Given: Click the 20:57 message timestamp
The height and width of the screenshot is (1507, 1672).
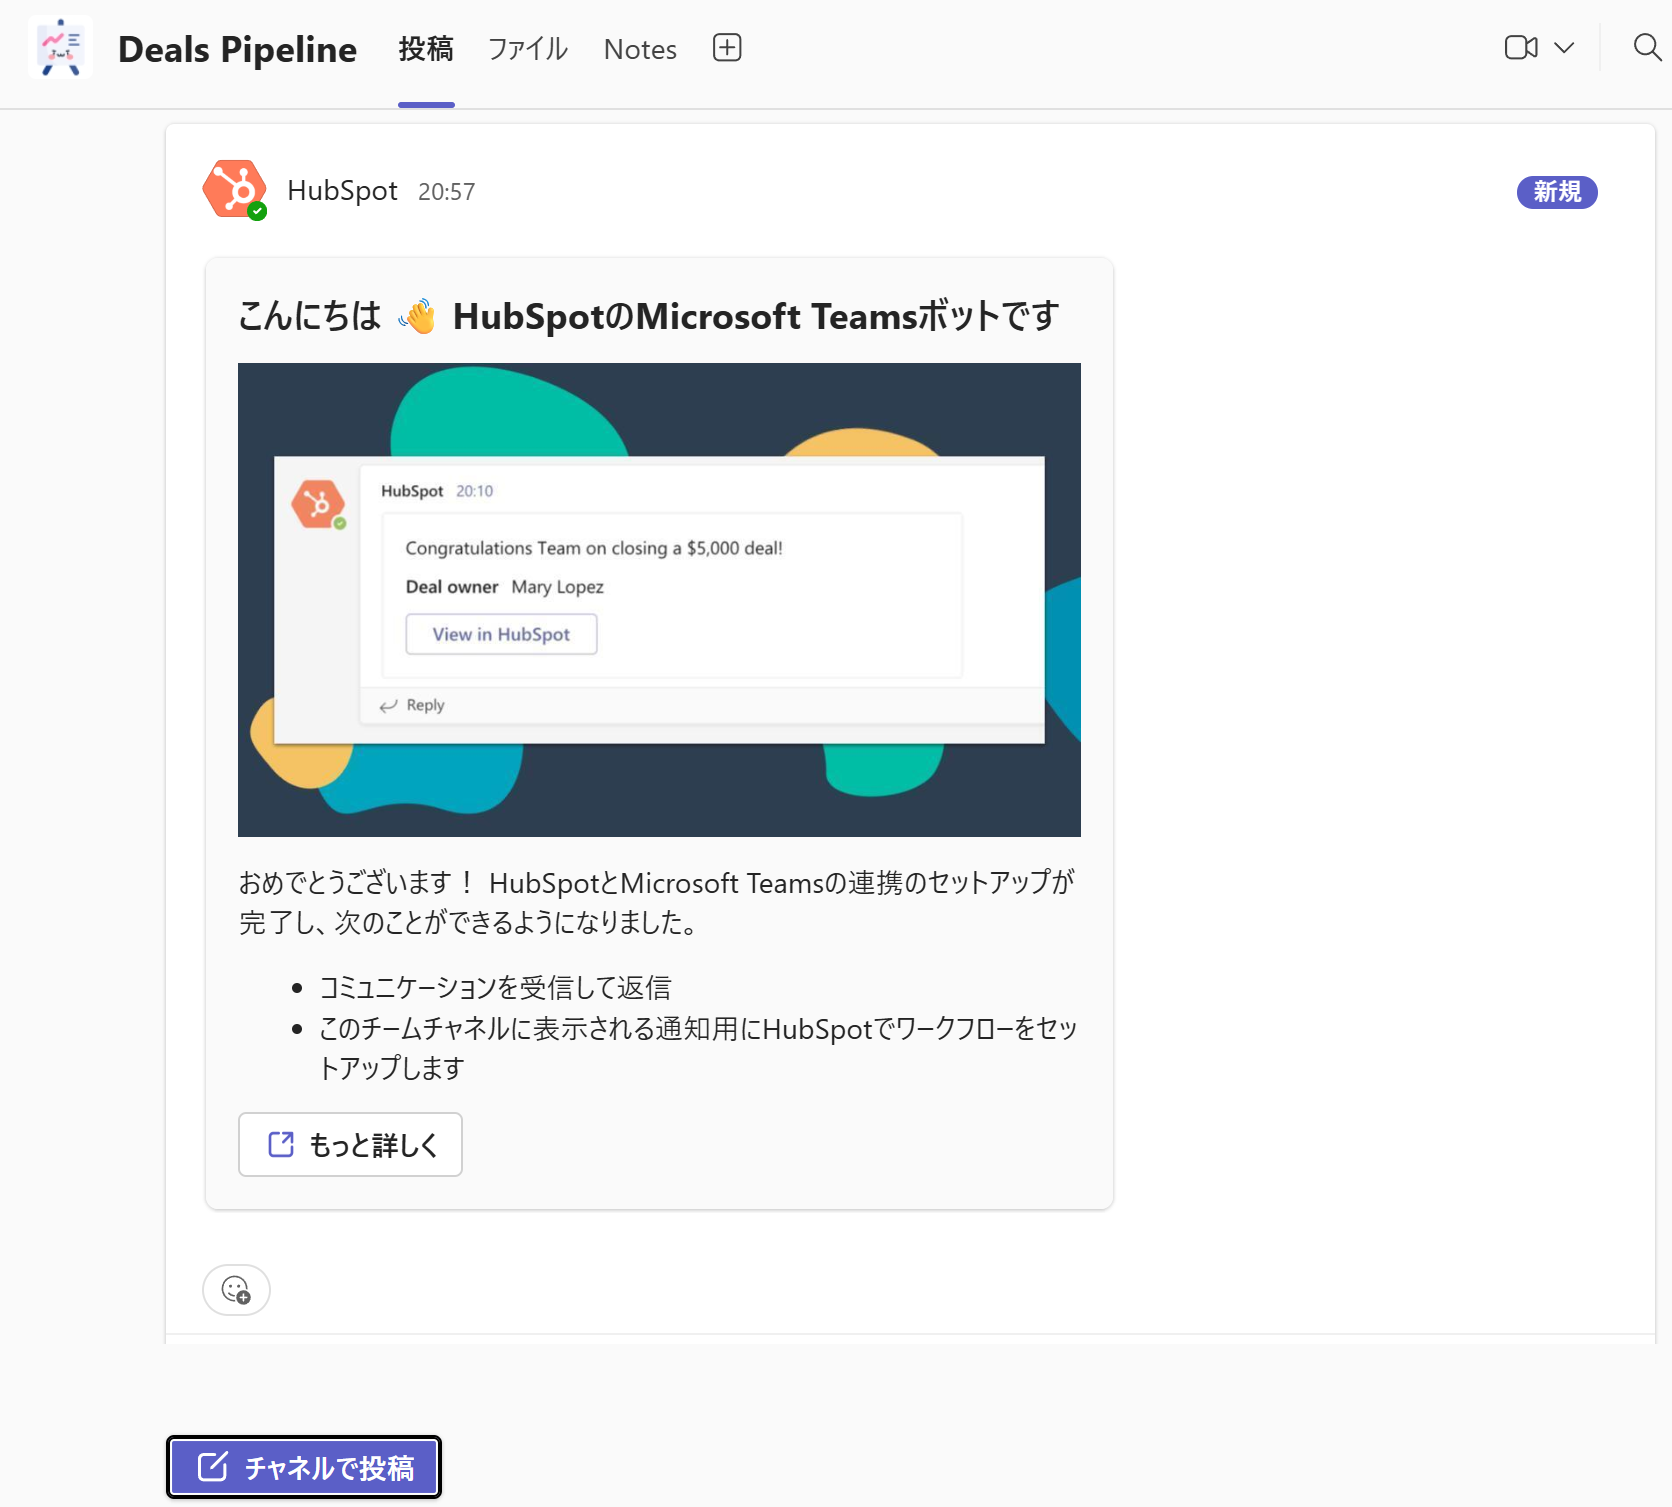Looking at the screenshot, I should tap(446, 192).
